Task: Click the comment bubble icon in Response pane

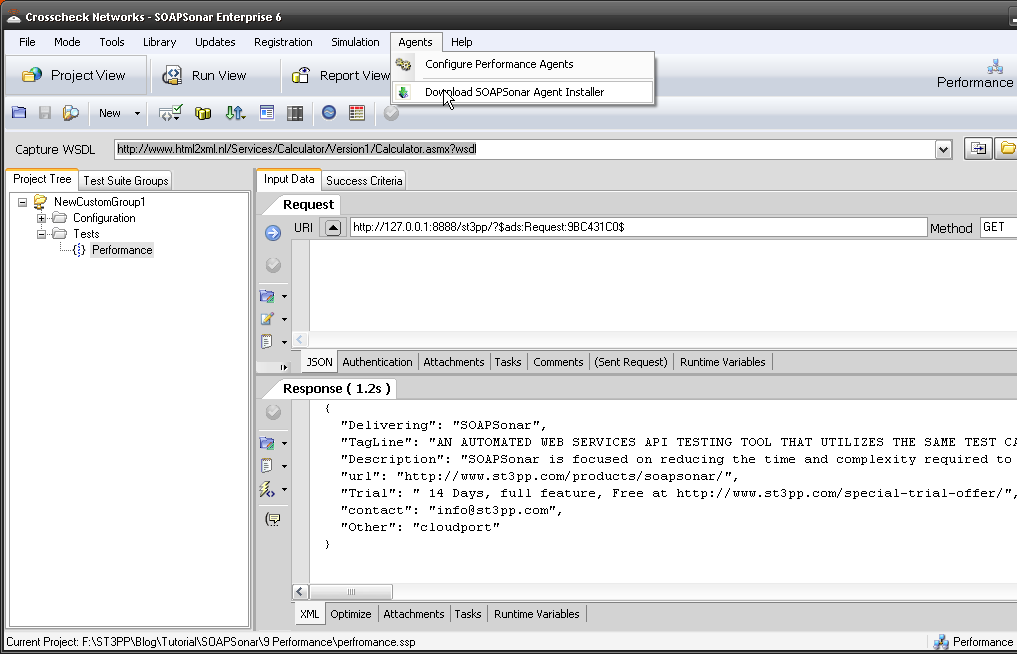Action: click(x=273, y=519)
